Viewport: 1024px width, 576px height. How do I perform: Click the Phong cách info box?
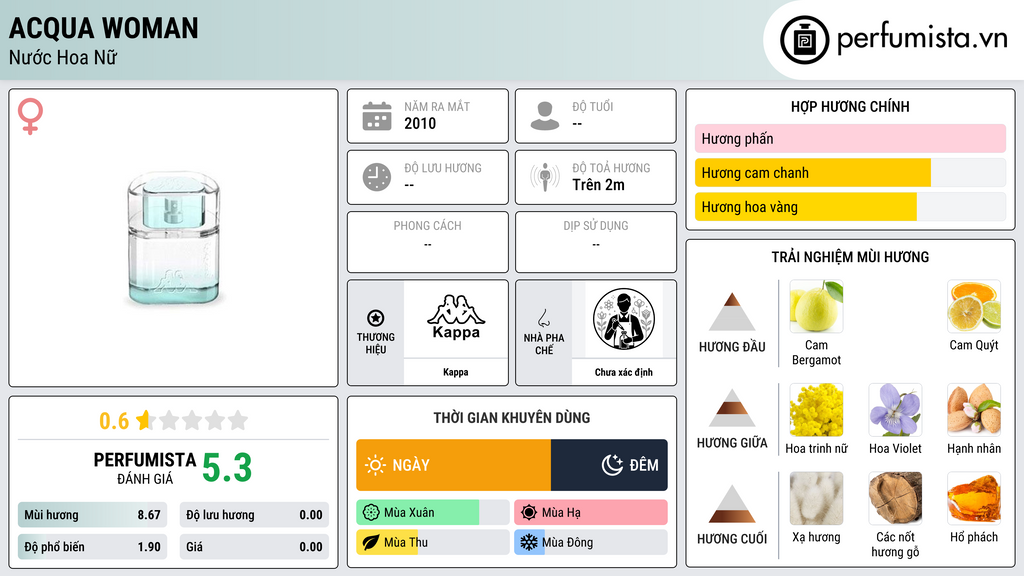[428, 242]
